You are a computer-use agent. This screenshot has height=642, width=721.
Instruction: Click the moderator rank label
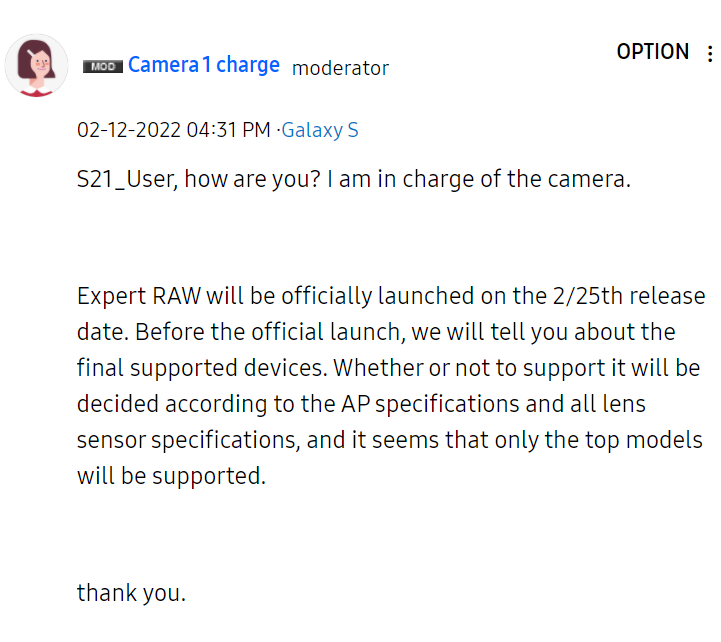[x=340, y=68]
